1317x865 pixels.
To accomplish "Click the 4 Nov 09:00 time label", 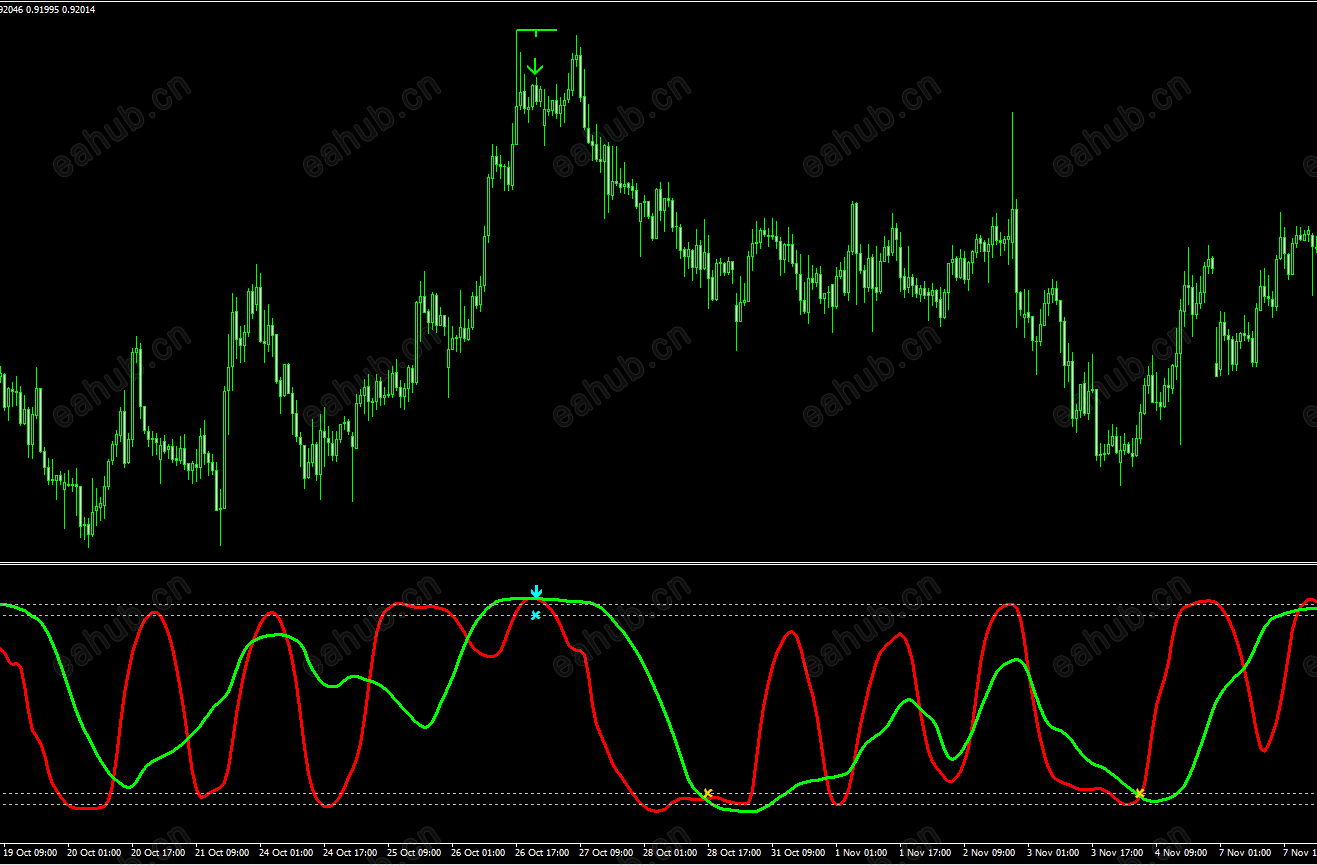I will tap(1181, 853).
